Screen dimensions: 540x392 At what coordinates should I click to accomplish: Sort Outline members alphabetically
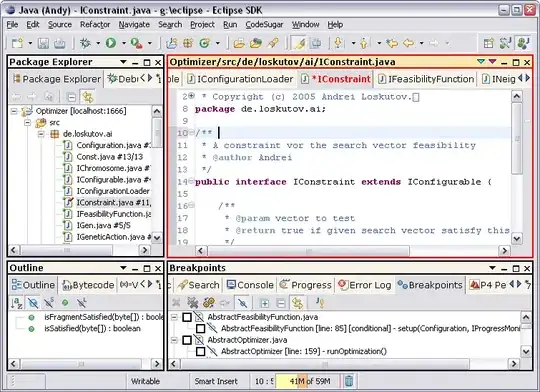(17, 303)
